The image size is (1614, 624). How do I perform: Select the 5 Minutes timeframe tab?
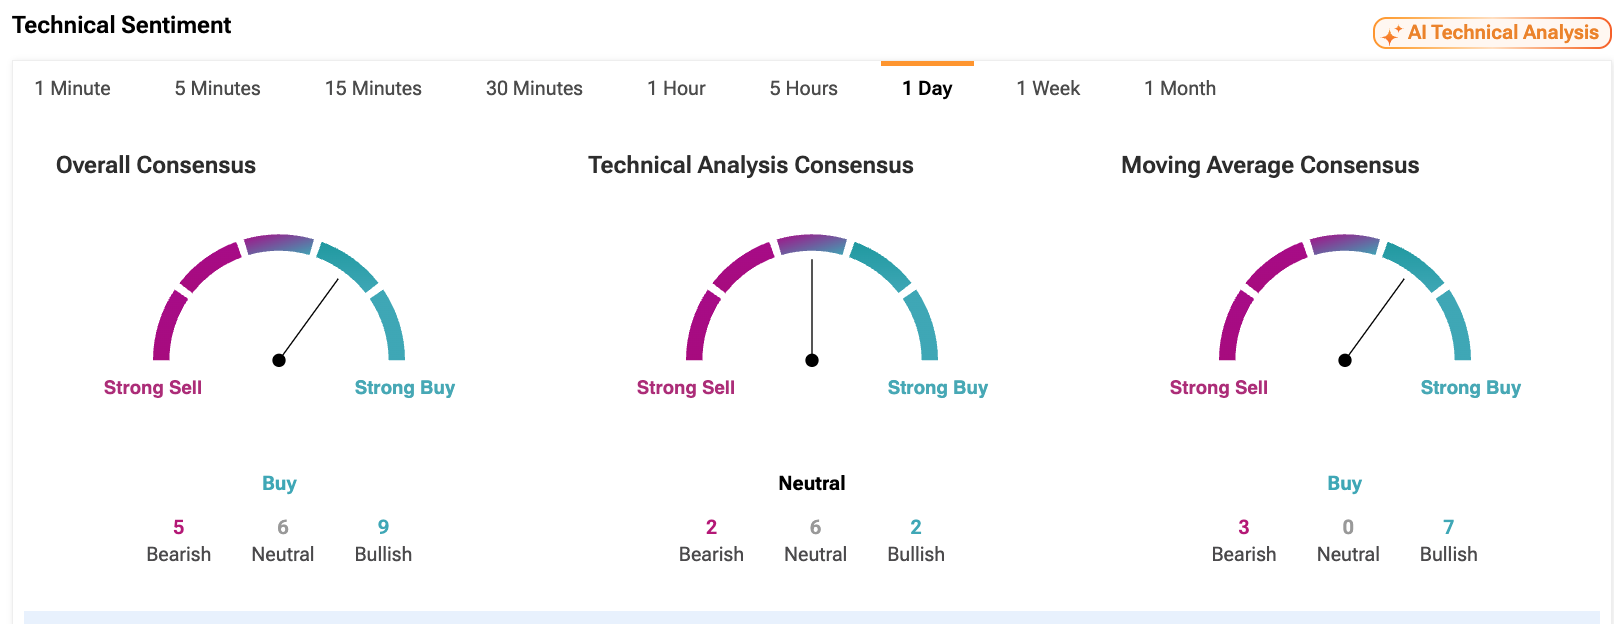[x=217, y=88]
